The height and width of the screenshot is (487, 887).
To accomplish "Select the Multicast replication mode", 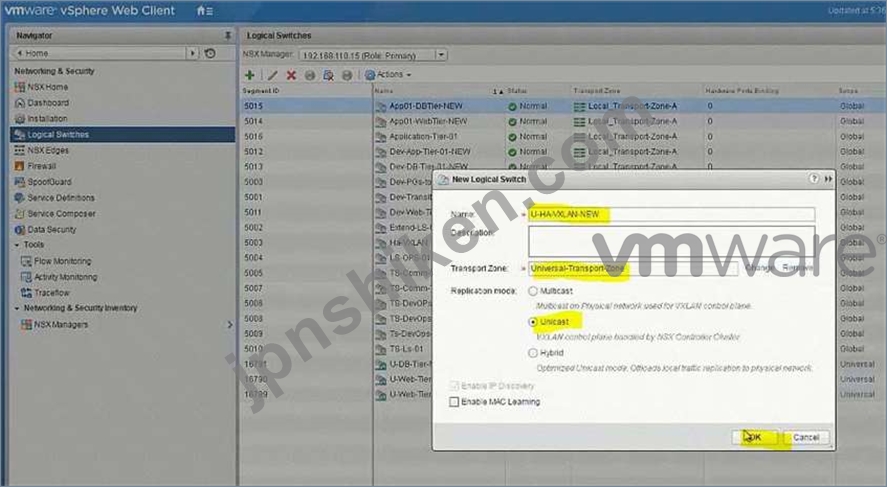I will (532, 291).
